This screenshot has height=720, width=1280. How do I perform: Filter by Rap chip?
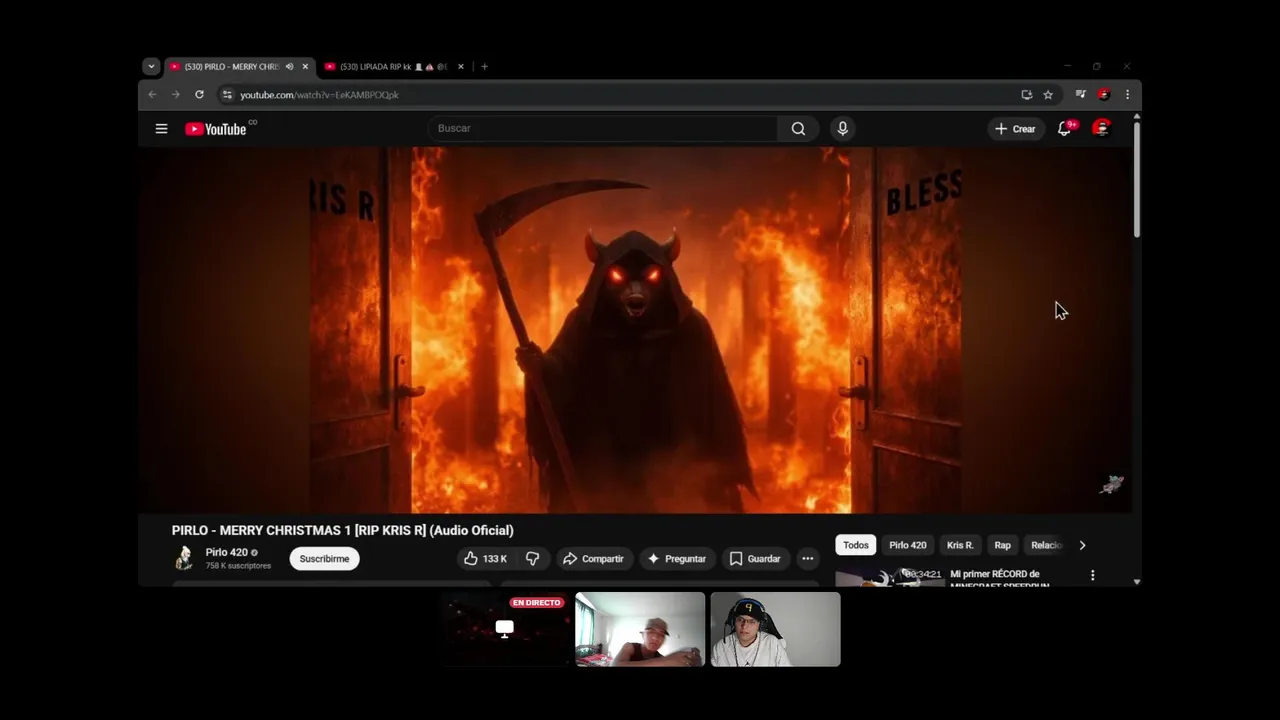(1002, 545)
